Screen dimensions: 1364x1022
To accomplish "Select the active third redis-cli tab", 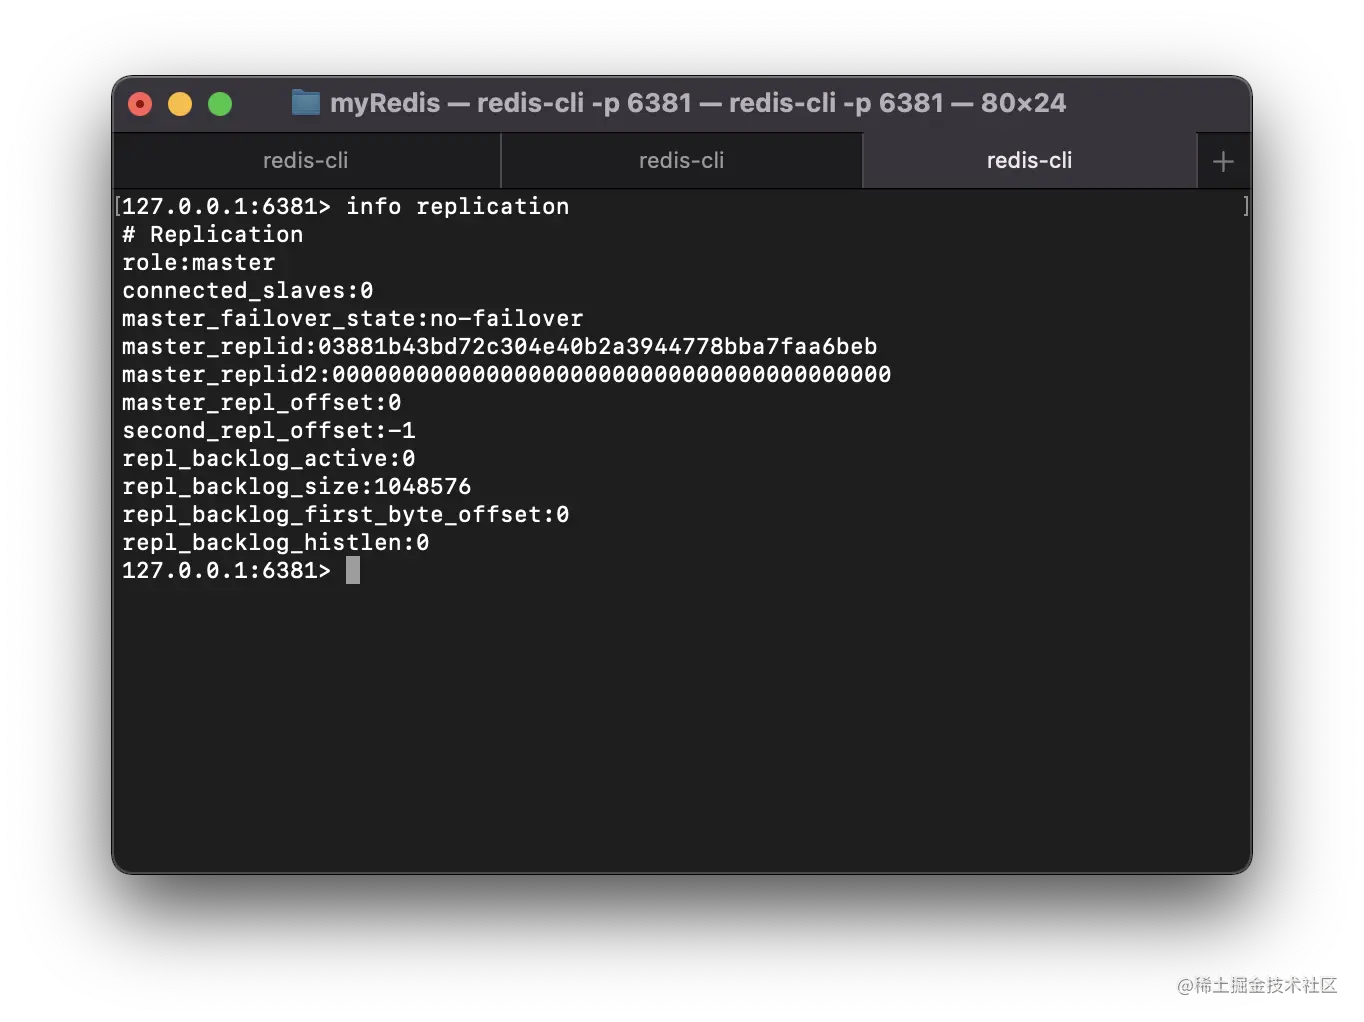I will point(1029,160).
